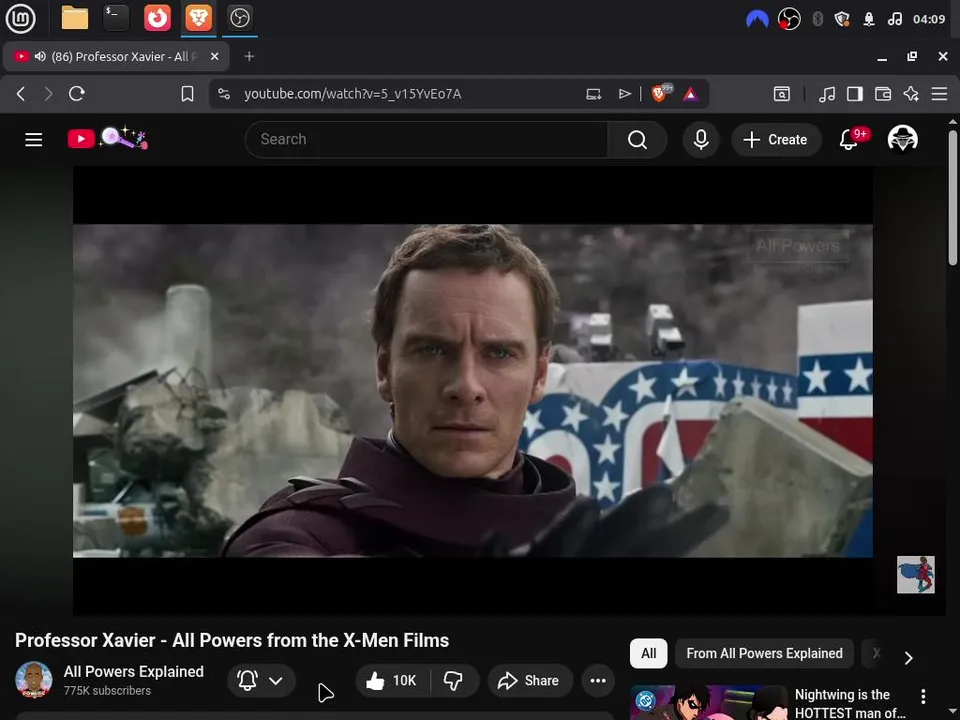Open the YouTube guide hamburger menu
The height and width of the screenshot is (720, 960).
pos(34,140)
